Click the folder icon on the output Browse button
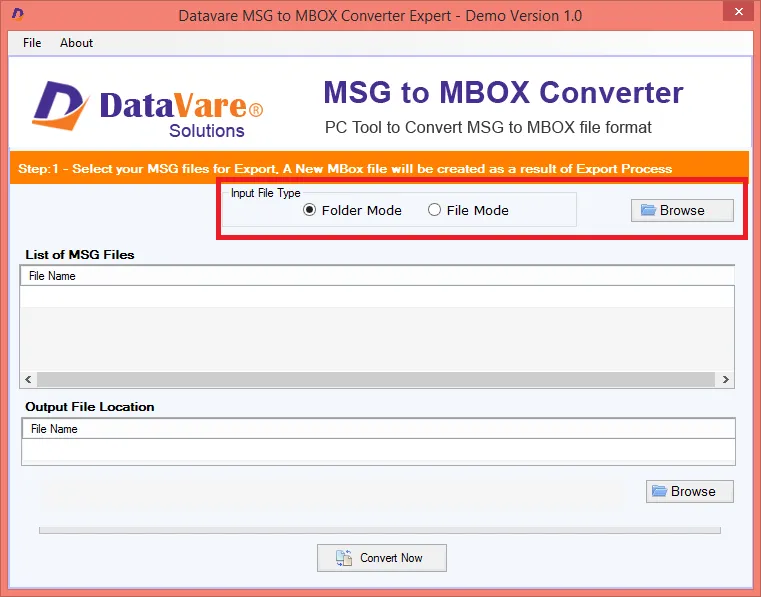Image resolution: width=761 pixels, height=597 pixels. point(660,491)
